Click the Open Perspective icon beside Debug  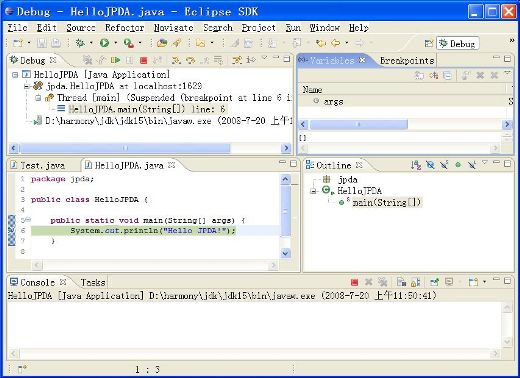click(429, 43)
